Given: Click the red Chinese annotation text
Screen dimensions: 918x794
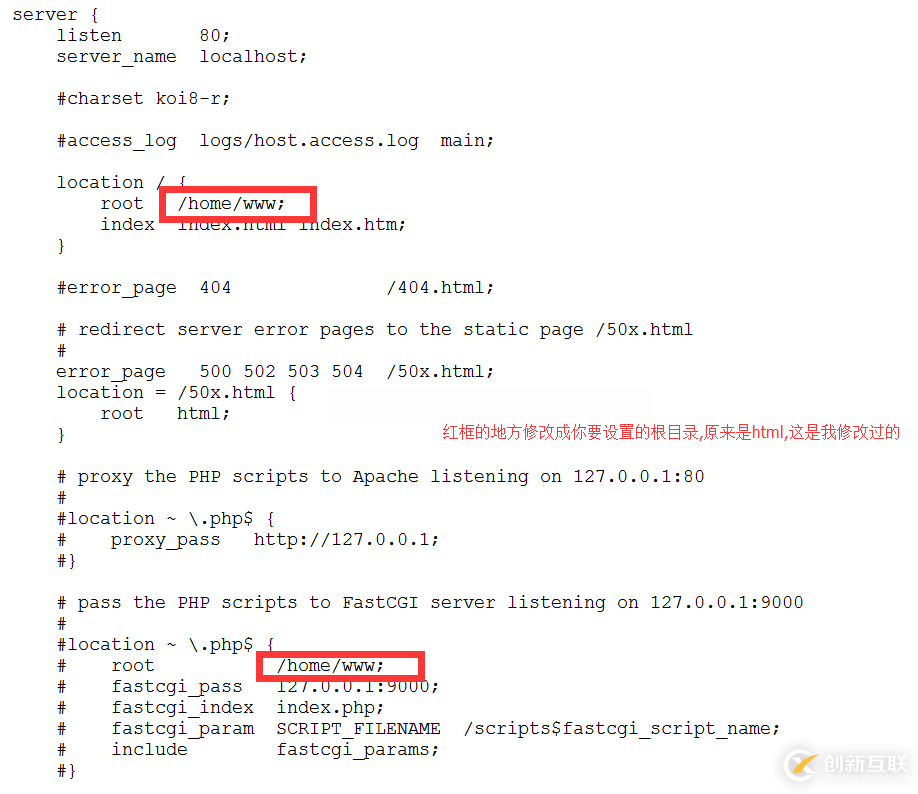Looking at the screenshot, I should [671, 433].
